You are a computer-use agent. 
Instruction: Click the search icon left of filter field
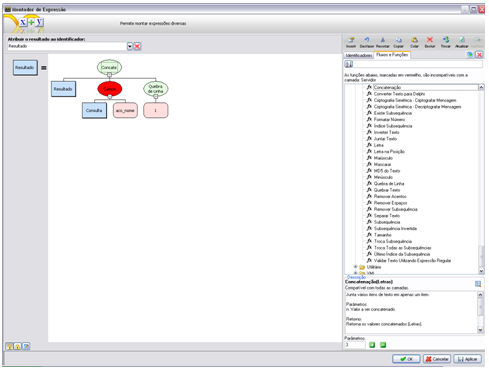point(348,64)
